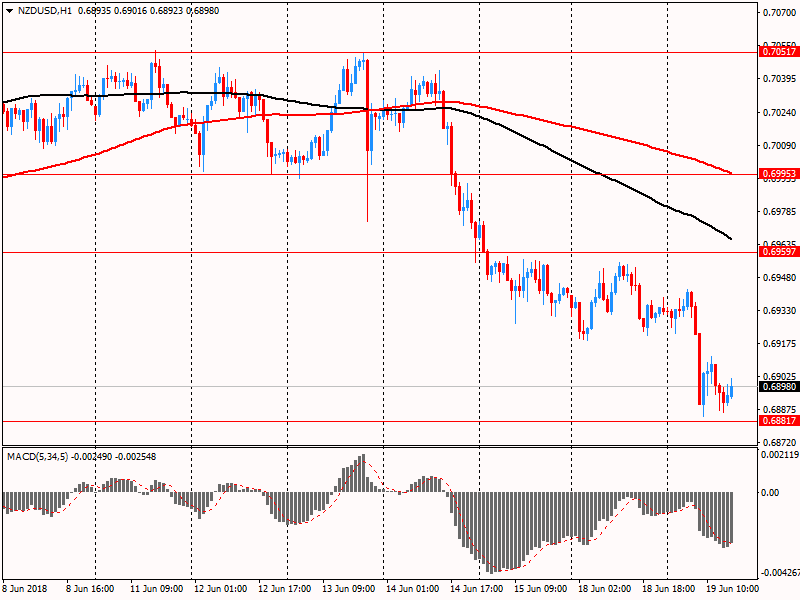Viewport: 800px width, 600px height.
Task: Click the 14 Jun 17:00 time label
Action: [477, 588]
